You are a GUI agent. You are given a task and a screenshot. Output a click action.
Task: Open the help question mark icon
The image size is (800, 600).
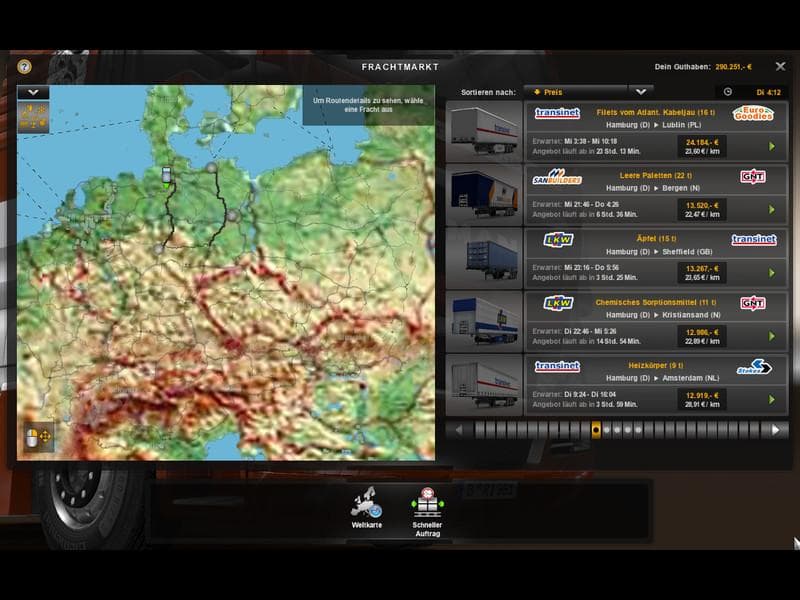click(x=24, y=66)
